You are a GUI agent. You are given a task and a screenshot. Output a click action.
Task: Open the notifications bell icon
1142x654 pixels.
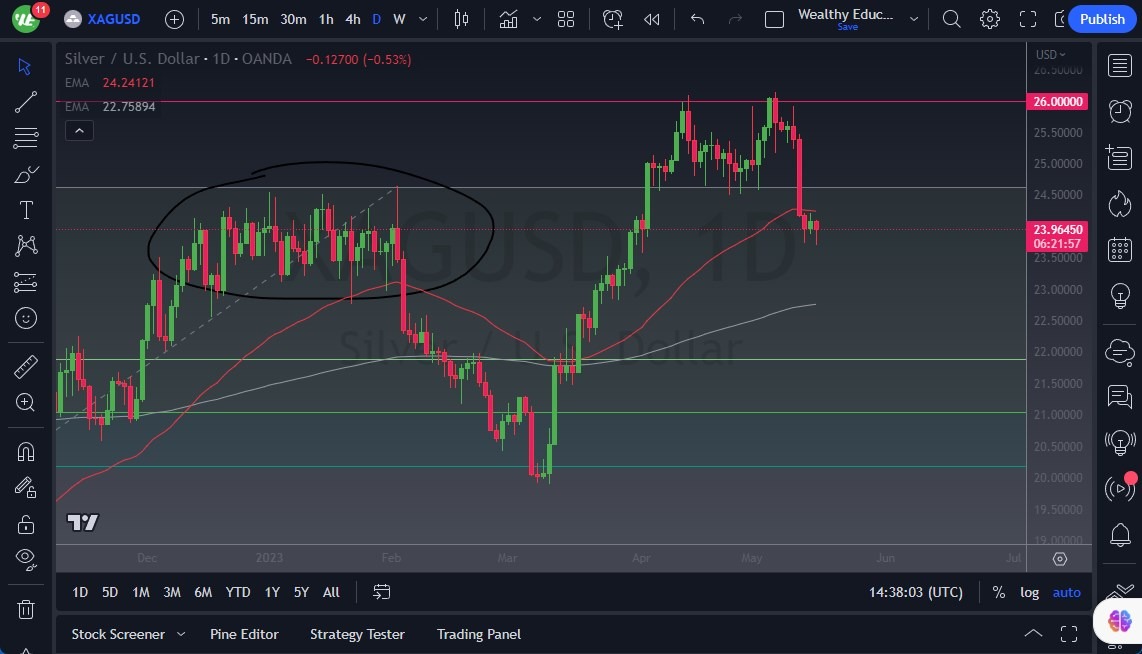point(1119,535)
